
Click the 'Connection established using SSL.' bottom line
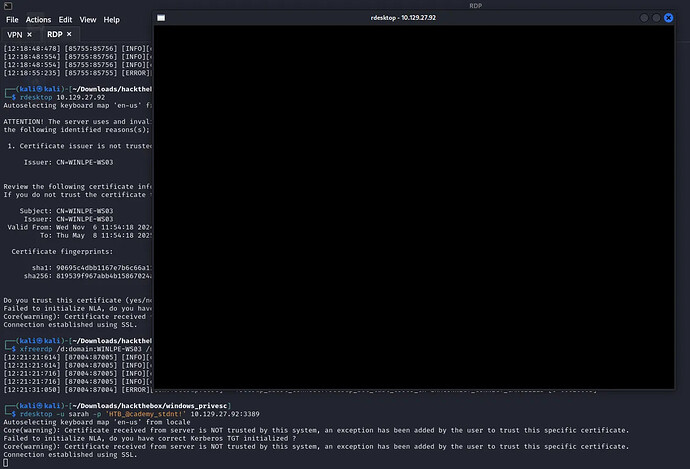pyautogui.click(x=70, y=454)
